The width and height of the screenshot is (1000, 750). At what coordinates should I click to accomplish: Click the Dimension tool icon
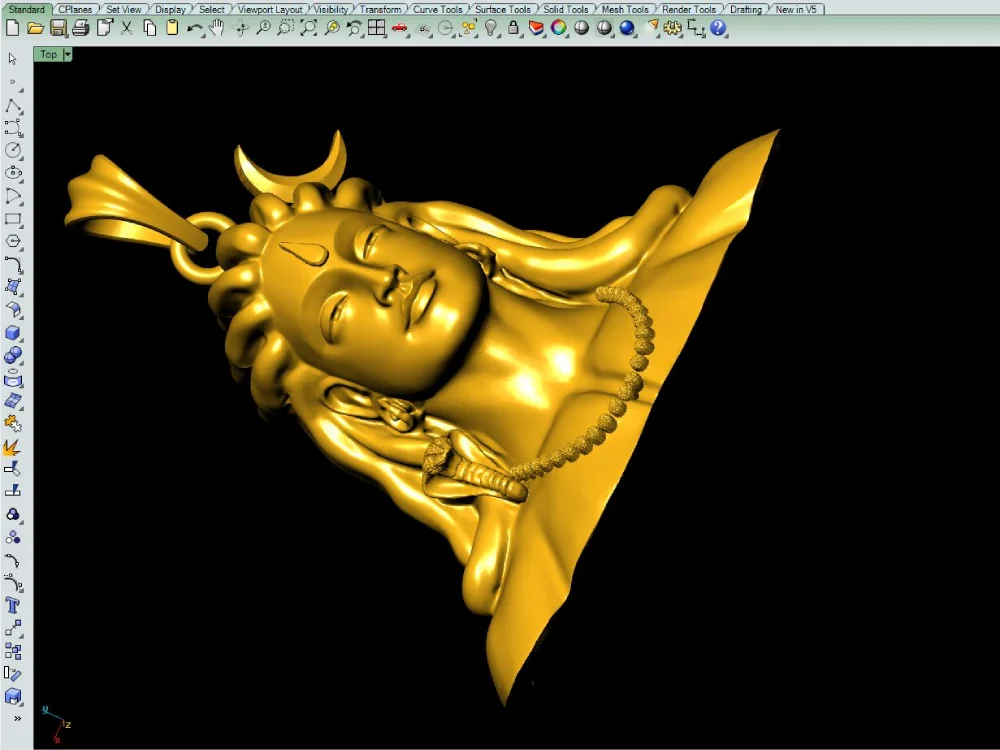696,28
